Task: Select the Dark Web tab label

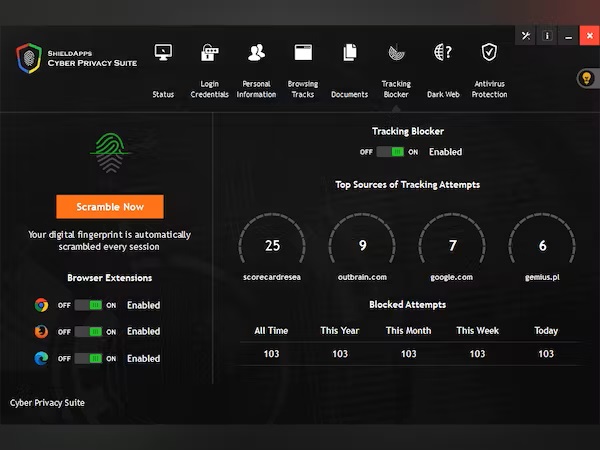Action: coord(443,95)
